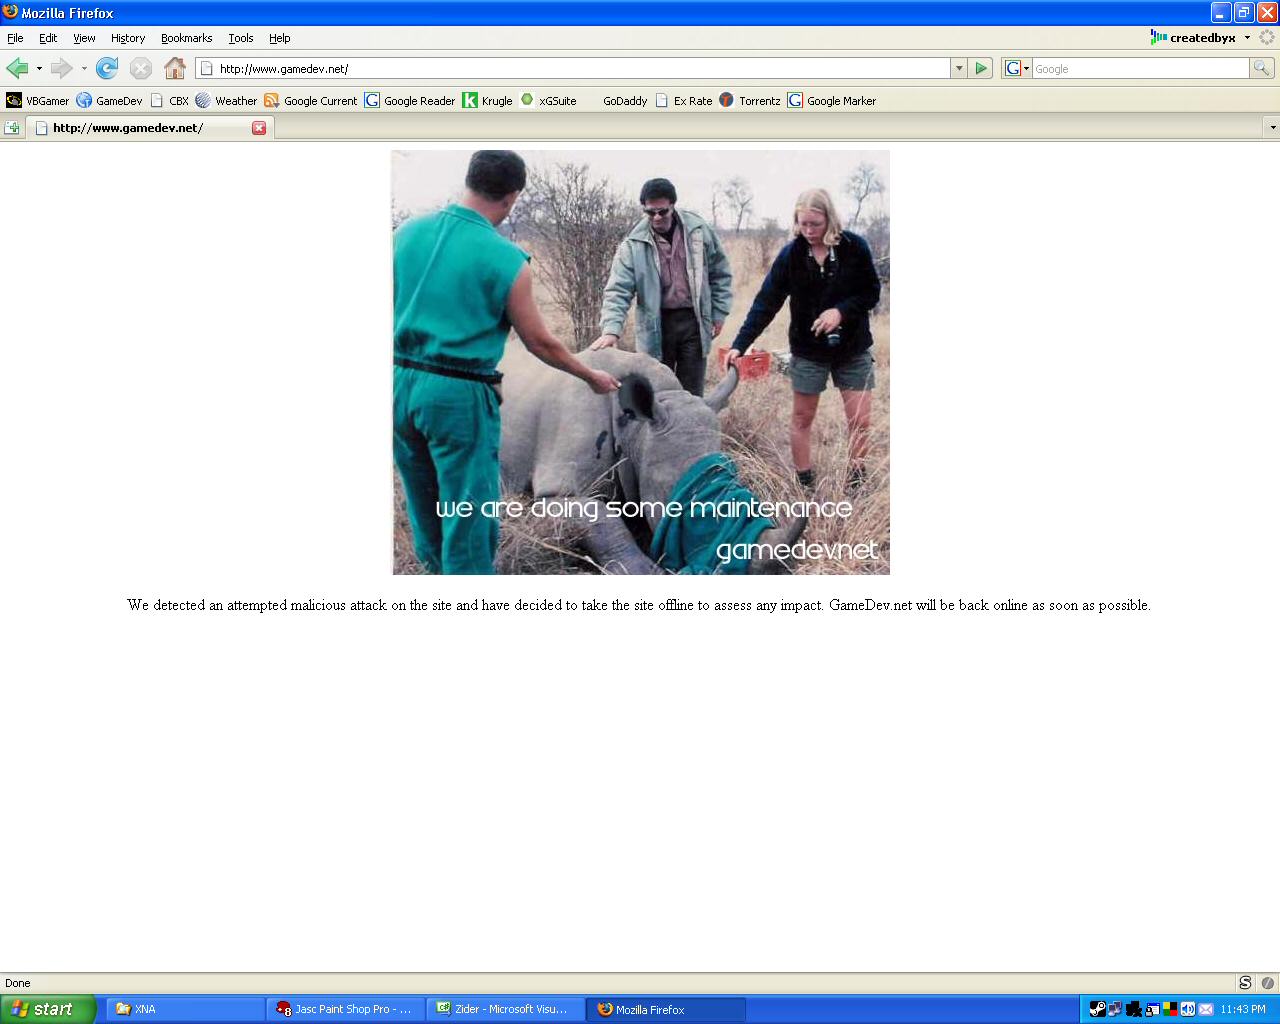Click the Mozilla Firefox taskbar button
This screenshot has height=1024, width=1280.
(x=666, y=1009)
